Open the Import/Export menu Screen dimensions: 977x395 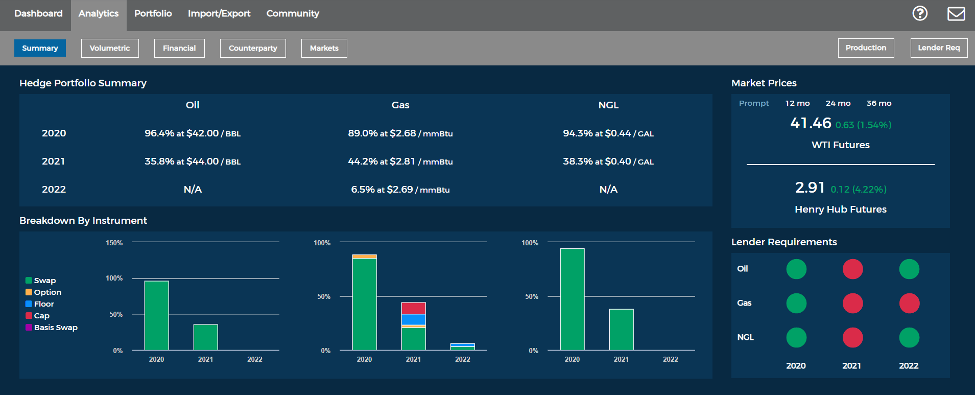point(219,13)
